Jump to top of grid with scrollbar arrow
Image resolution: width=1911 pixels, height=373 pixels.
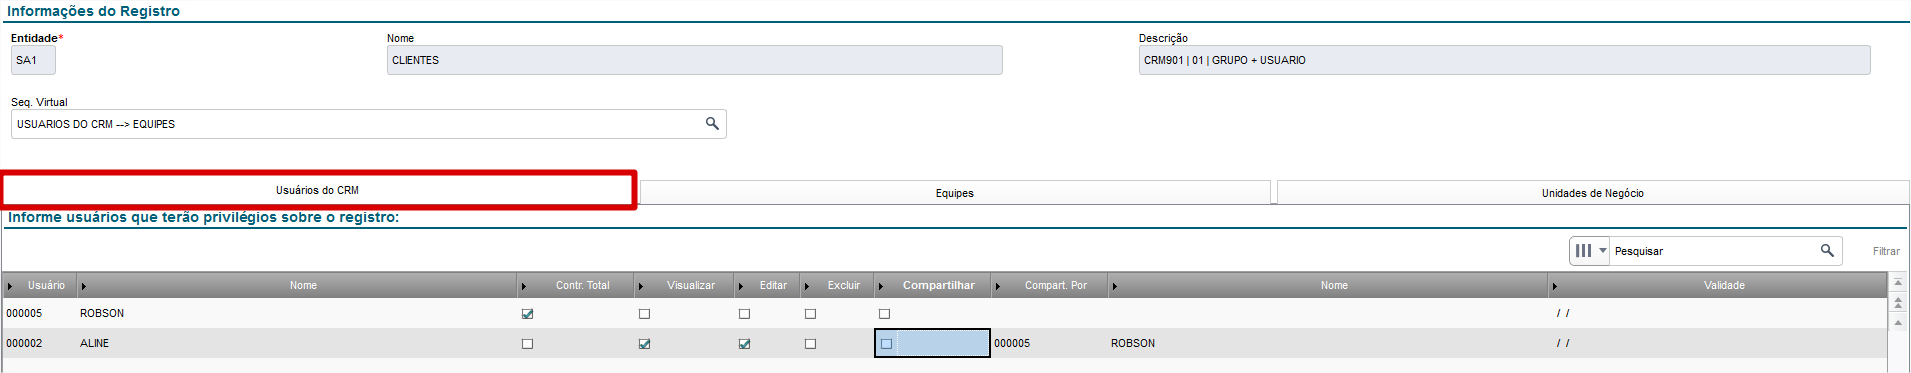[x=1898, y=283]
